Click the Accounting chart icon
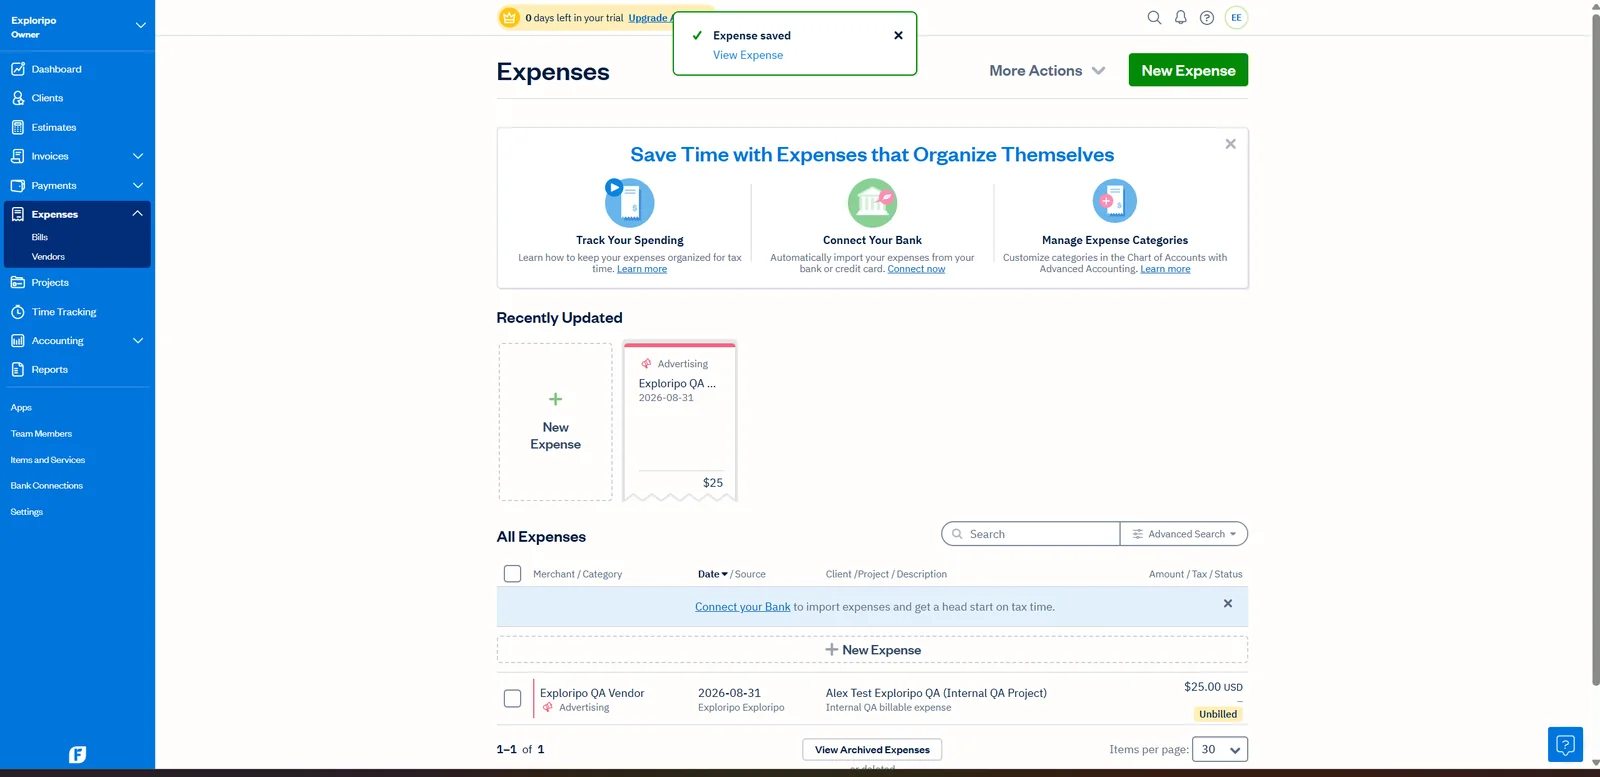The height and width of the screenshot is (777, 1600). tap(18, 341)
